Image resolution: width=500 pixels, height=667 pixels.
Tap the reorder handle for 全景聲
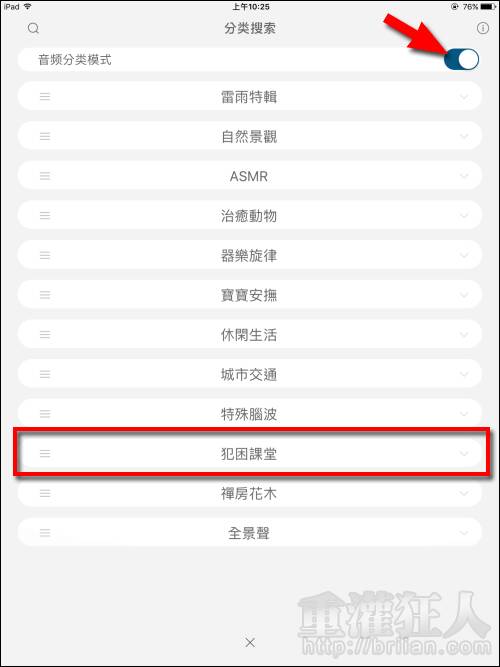click(45, 533)
